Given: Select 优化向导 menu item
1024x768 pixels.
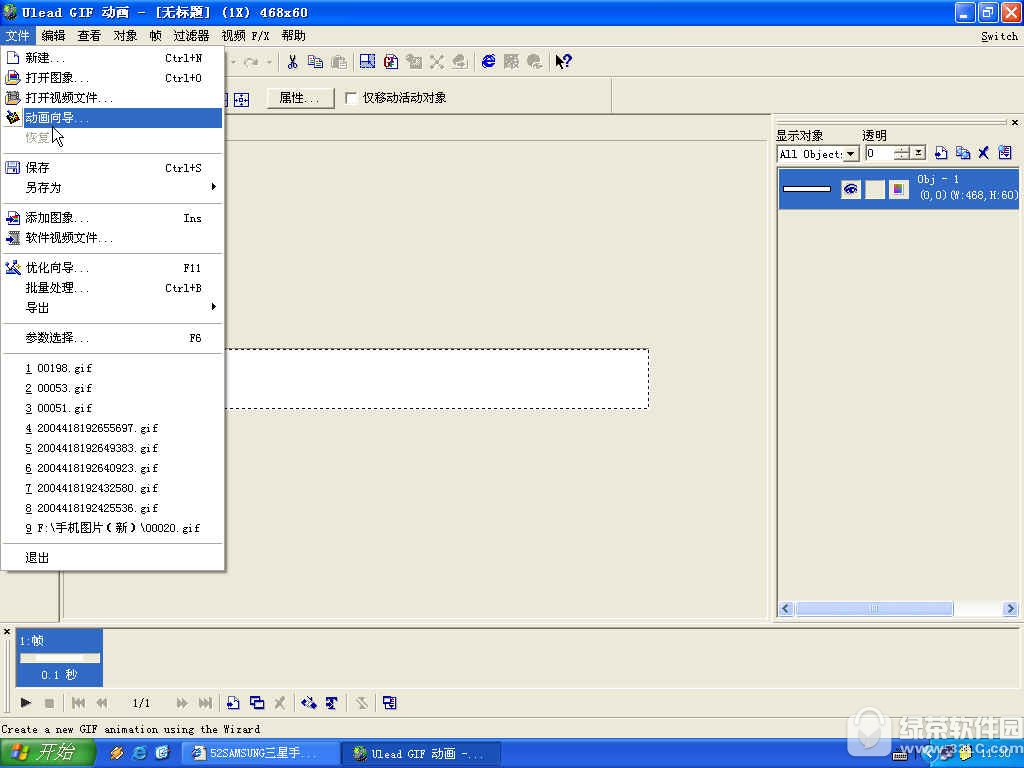Looking at the screenshot, I should (112, 268).
